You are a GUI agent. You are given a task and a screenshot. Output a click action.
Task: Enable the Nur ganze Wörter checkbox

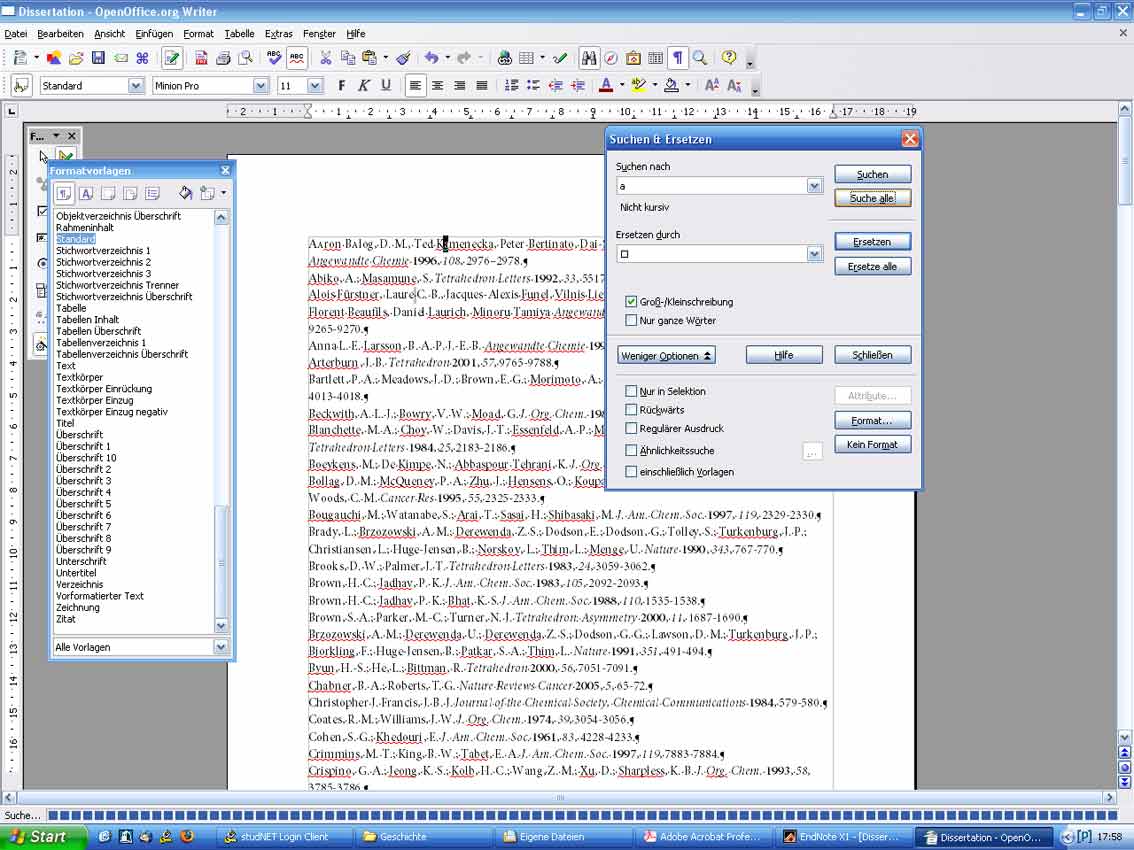click(x=631, y=320)
